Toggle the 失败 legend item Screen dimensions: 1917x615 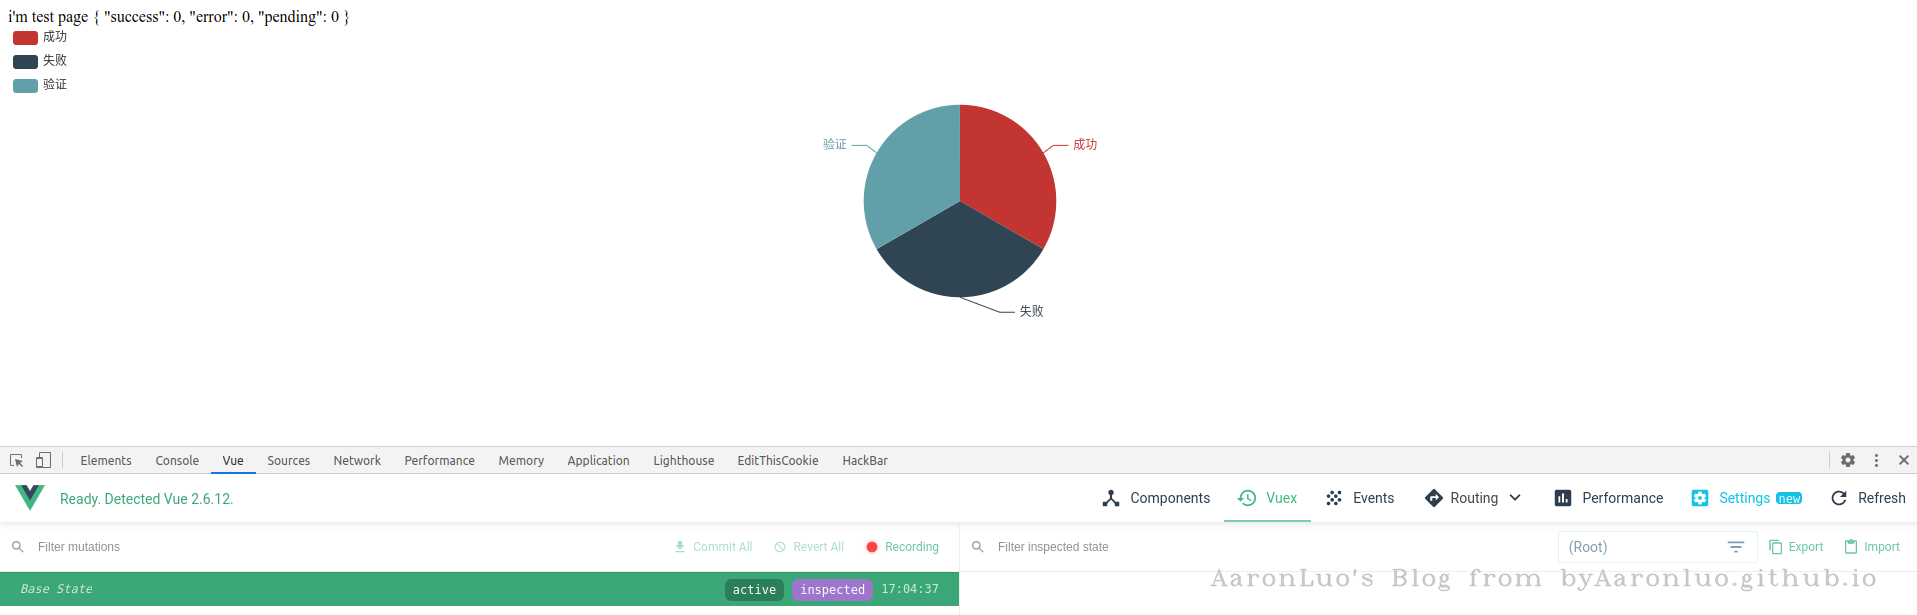coord(40,61)
